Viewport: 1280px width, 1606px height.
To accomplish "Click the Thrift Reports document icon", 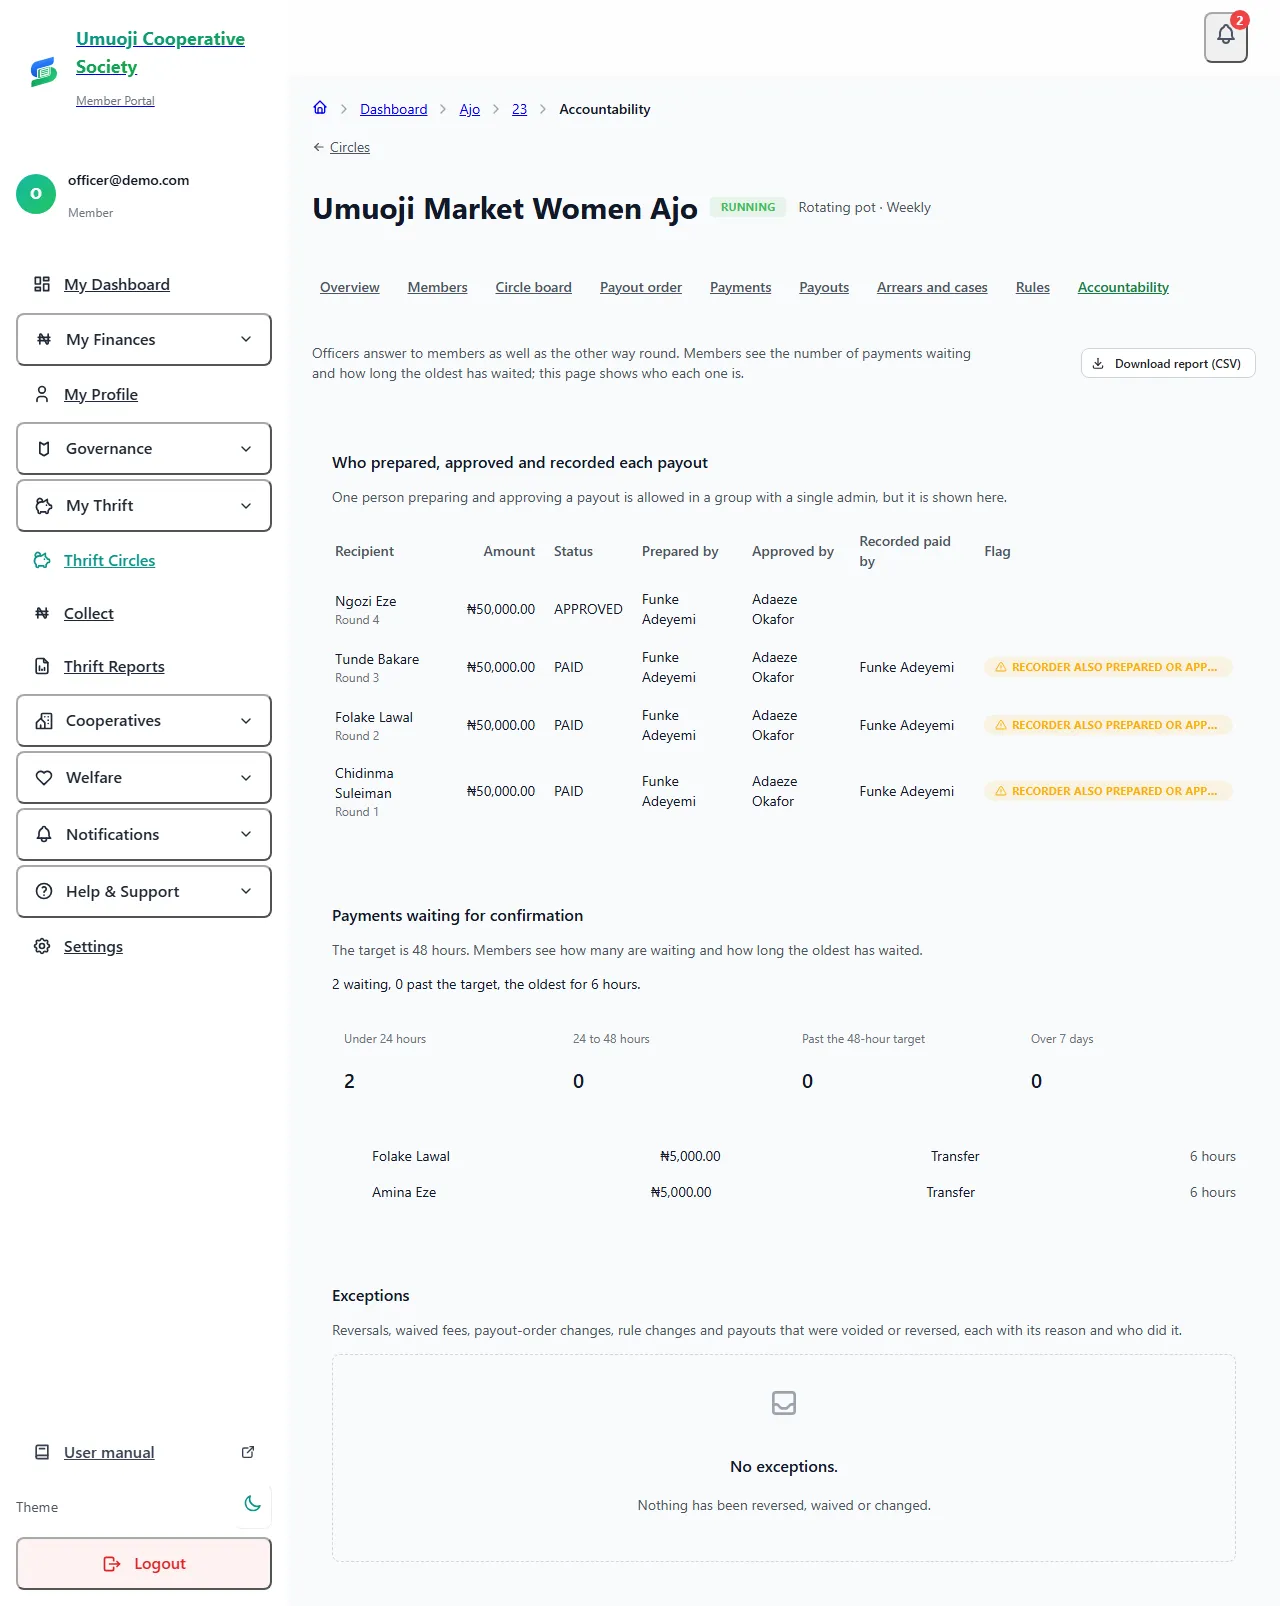I will [x=42, y=666].
